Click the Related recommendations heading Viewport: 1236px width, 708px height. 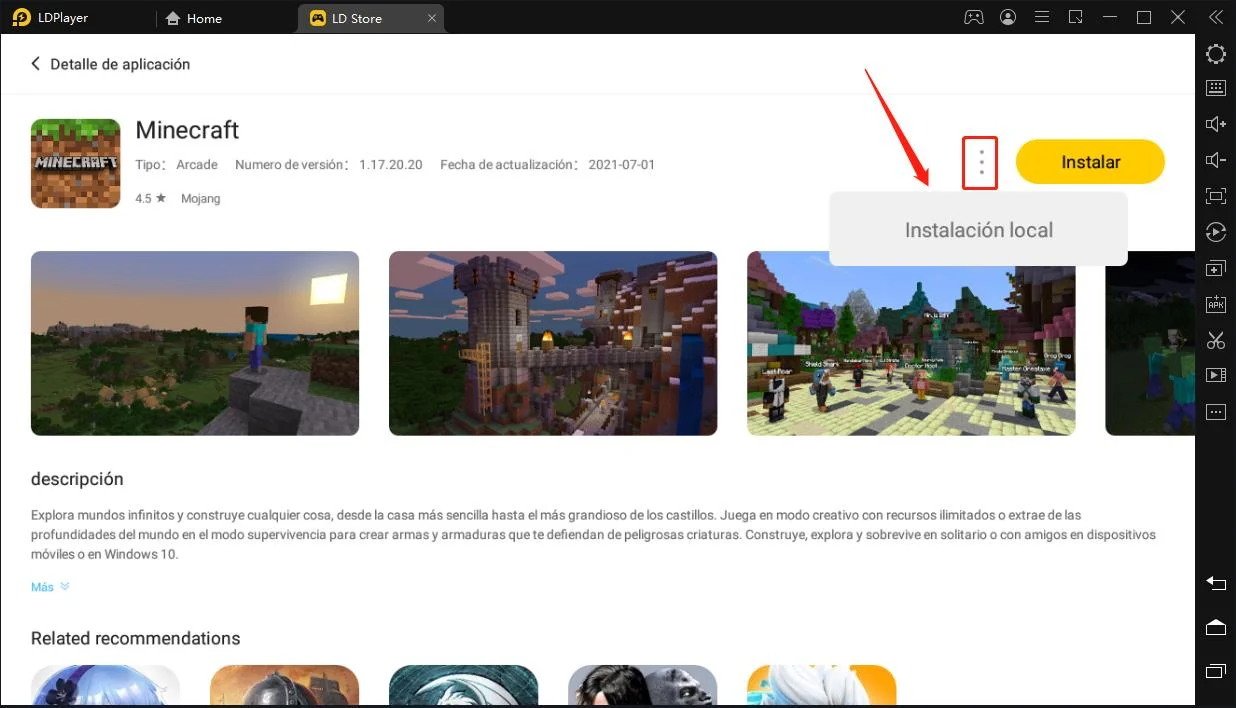click(136, 638)
